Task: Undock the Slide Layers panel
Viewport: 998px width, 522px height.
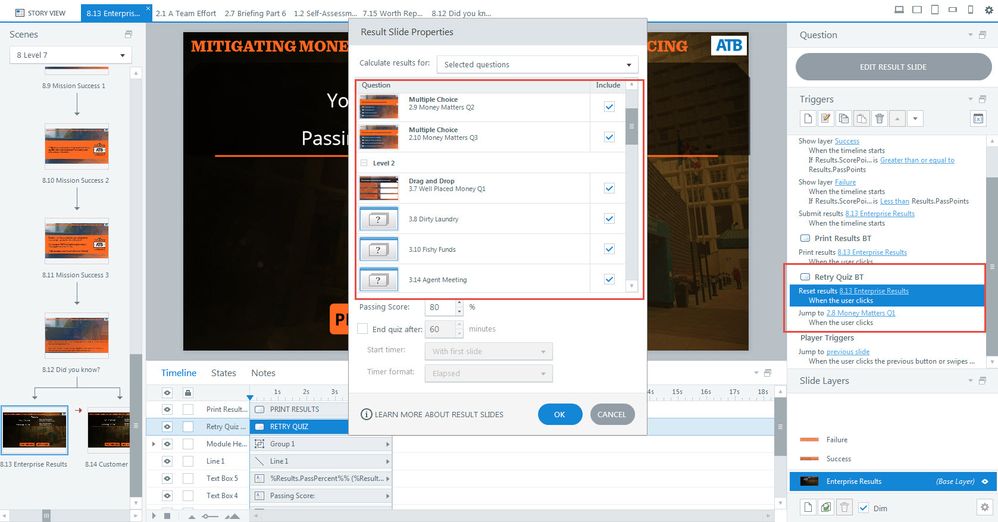Action: (x=982, y=381)
